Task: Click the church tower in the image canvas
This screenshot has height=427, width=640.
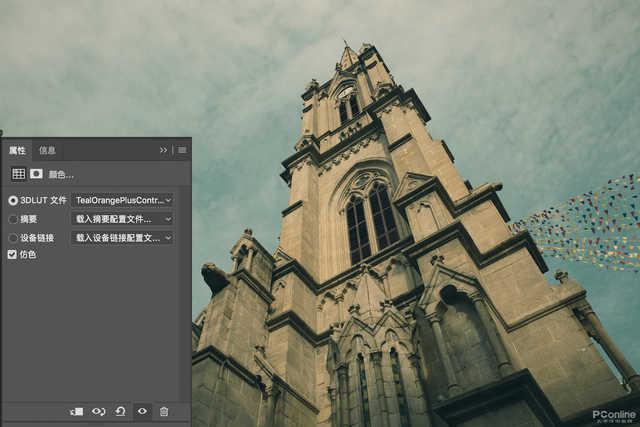Action: tap(370, 220)
